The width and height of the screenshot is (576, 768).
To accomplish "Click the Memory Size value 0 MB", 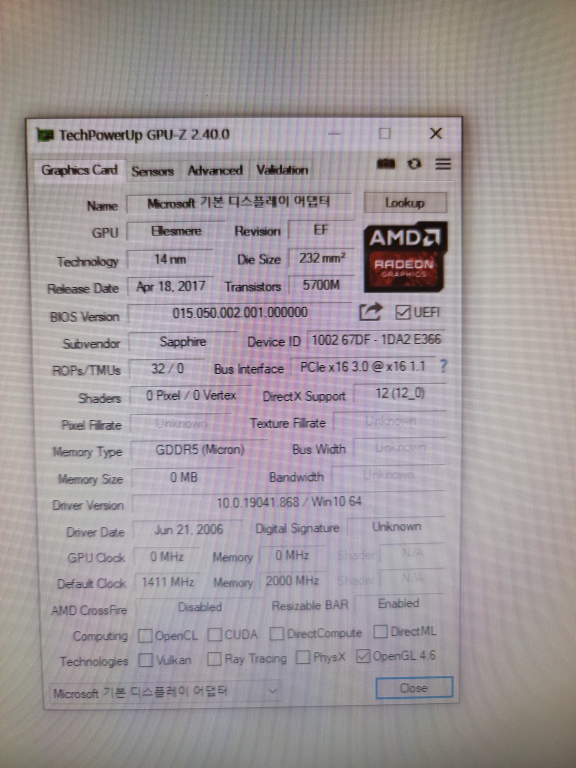I will [184, 477].
